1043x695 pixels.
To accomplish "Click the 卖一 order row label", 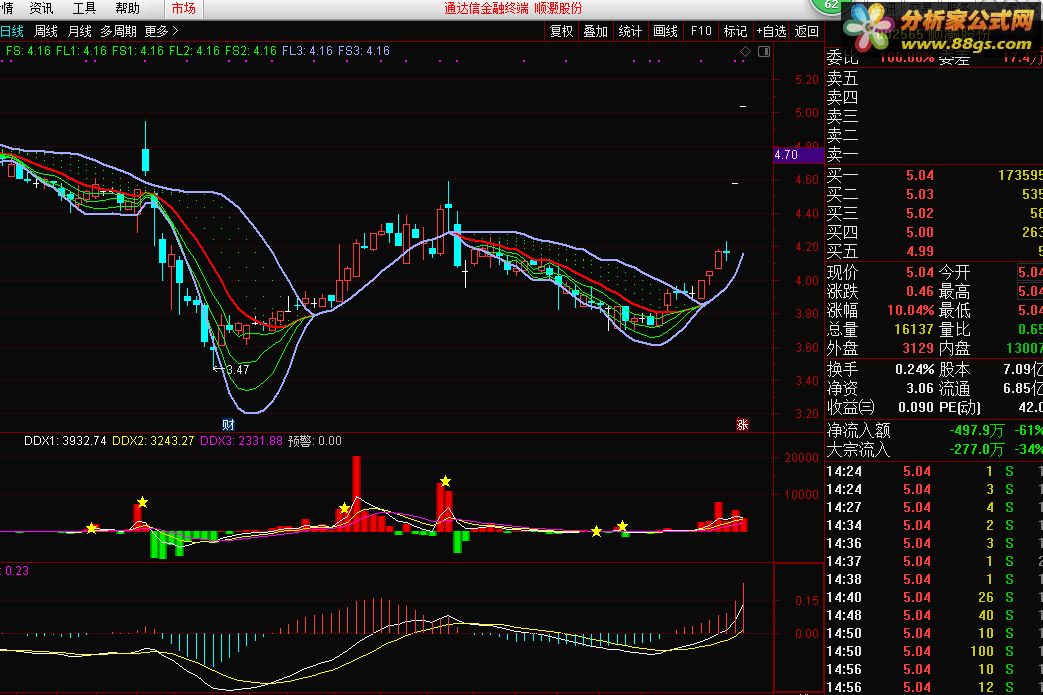I will 842,154.
